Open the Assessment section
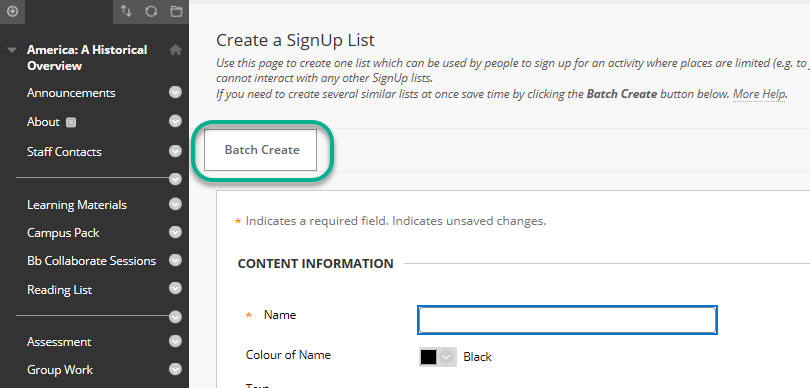 (59, 342)
